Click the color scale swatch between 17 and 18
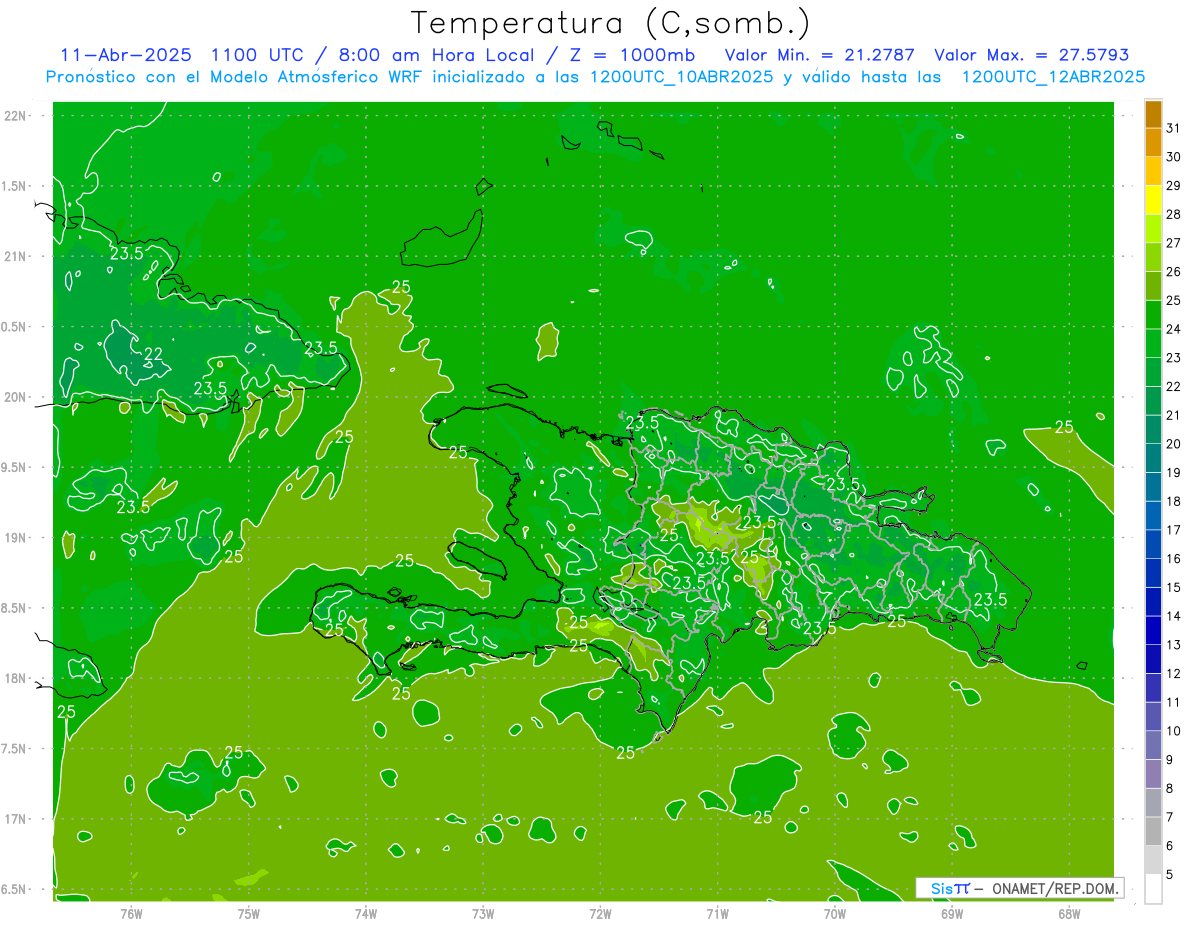This screenshot has height=927, width=1200. tap(1153, 516)
